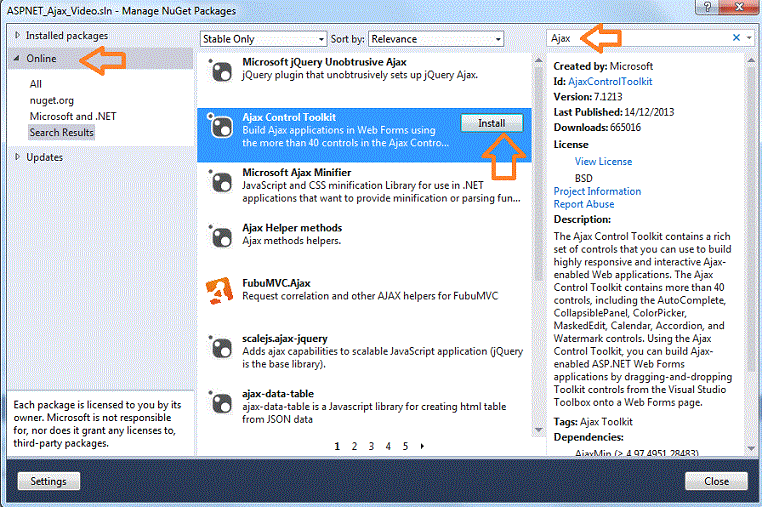Click the BSD license text
This screenshot has height=507, width=762.
coord(584,178)
